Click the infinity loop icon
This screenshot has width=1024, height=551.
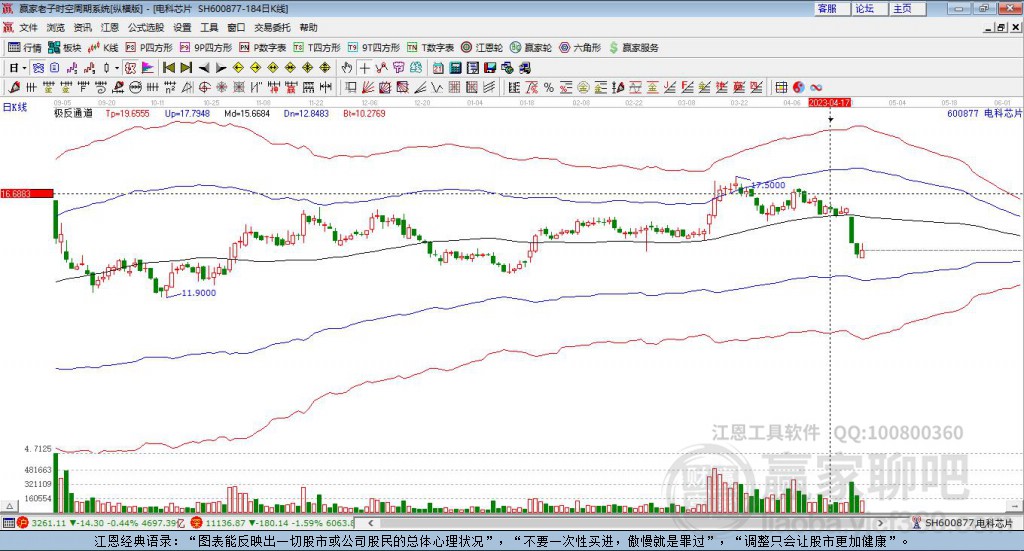[x=816, y=87]
